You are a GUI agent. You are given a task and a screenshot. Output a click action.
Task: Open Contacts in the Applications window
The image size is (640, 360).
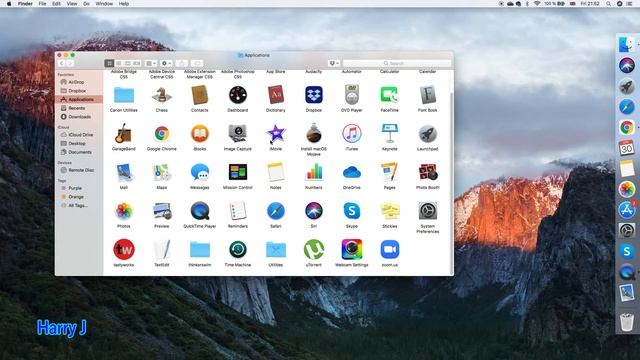(x=200, y=95)
